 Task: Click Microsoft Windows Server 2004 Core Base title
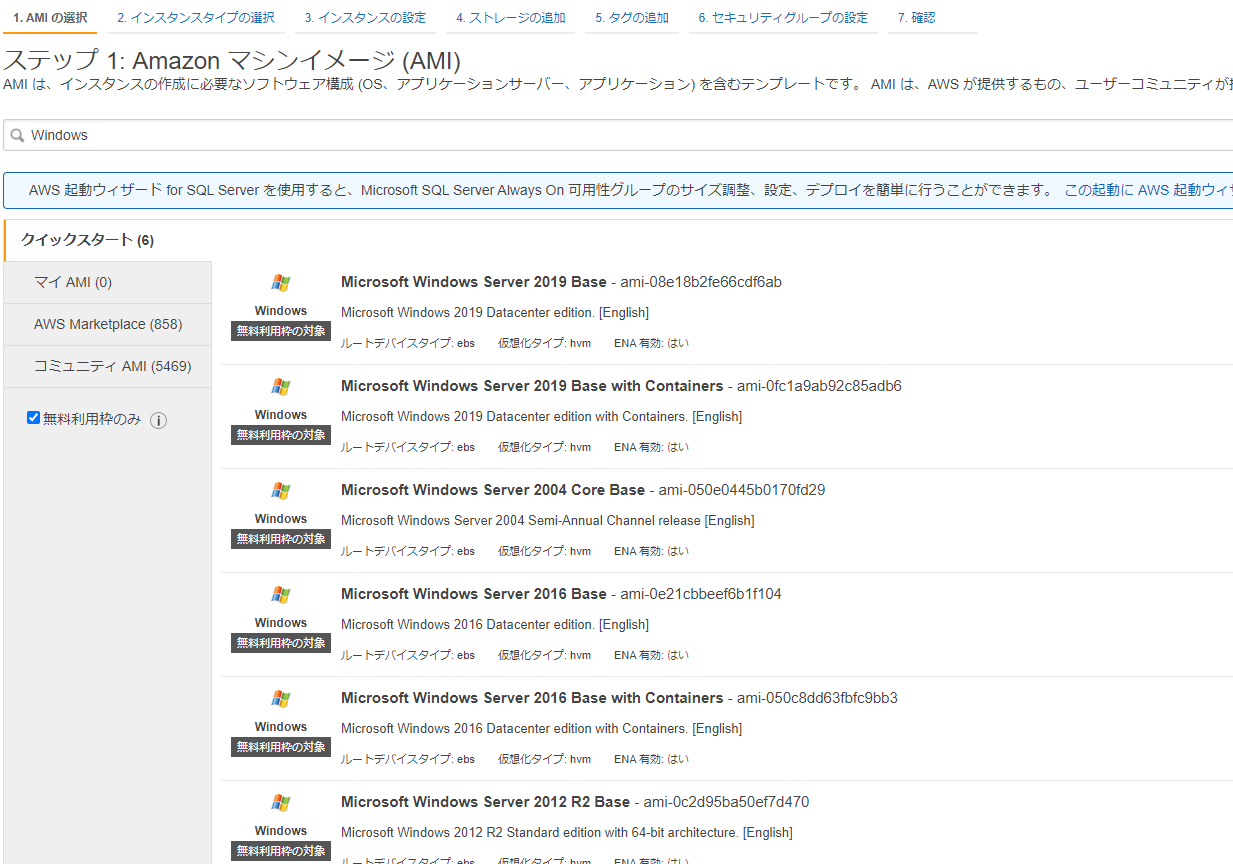[493, 490]
